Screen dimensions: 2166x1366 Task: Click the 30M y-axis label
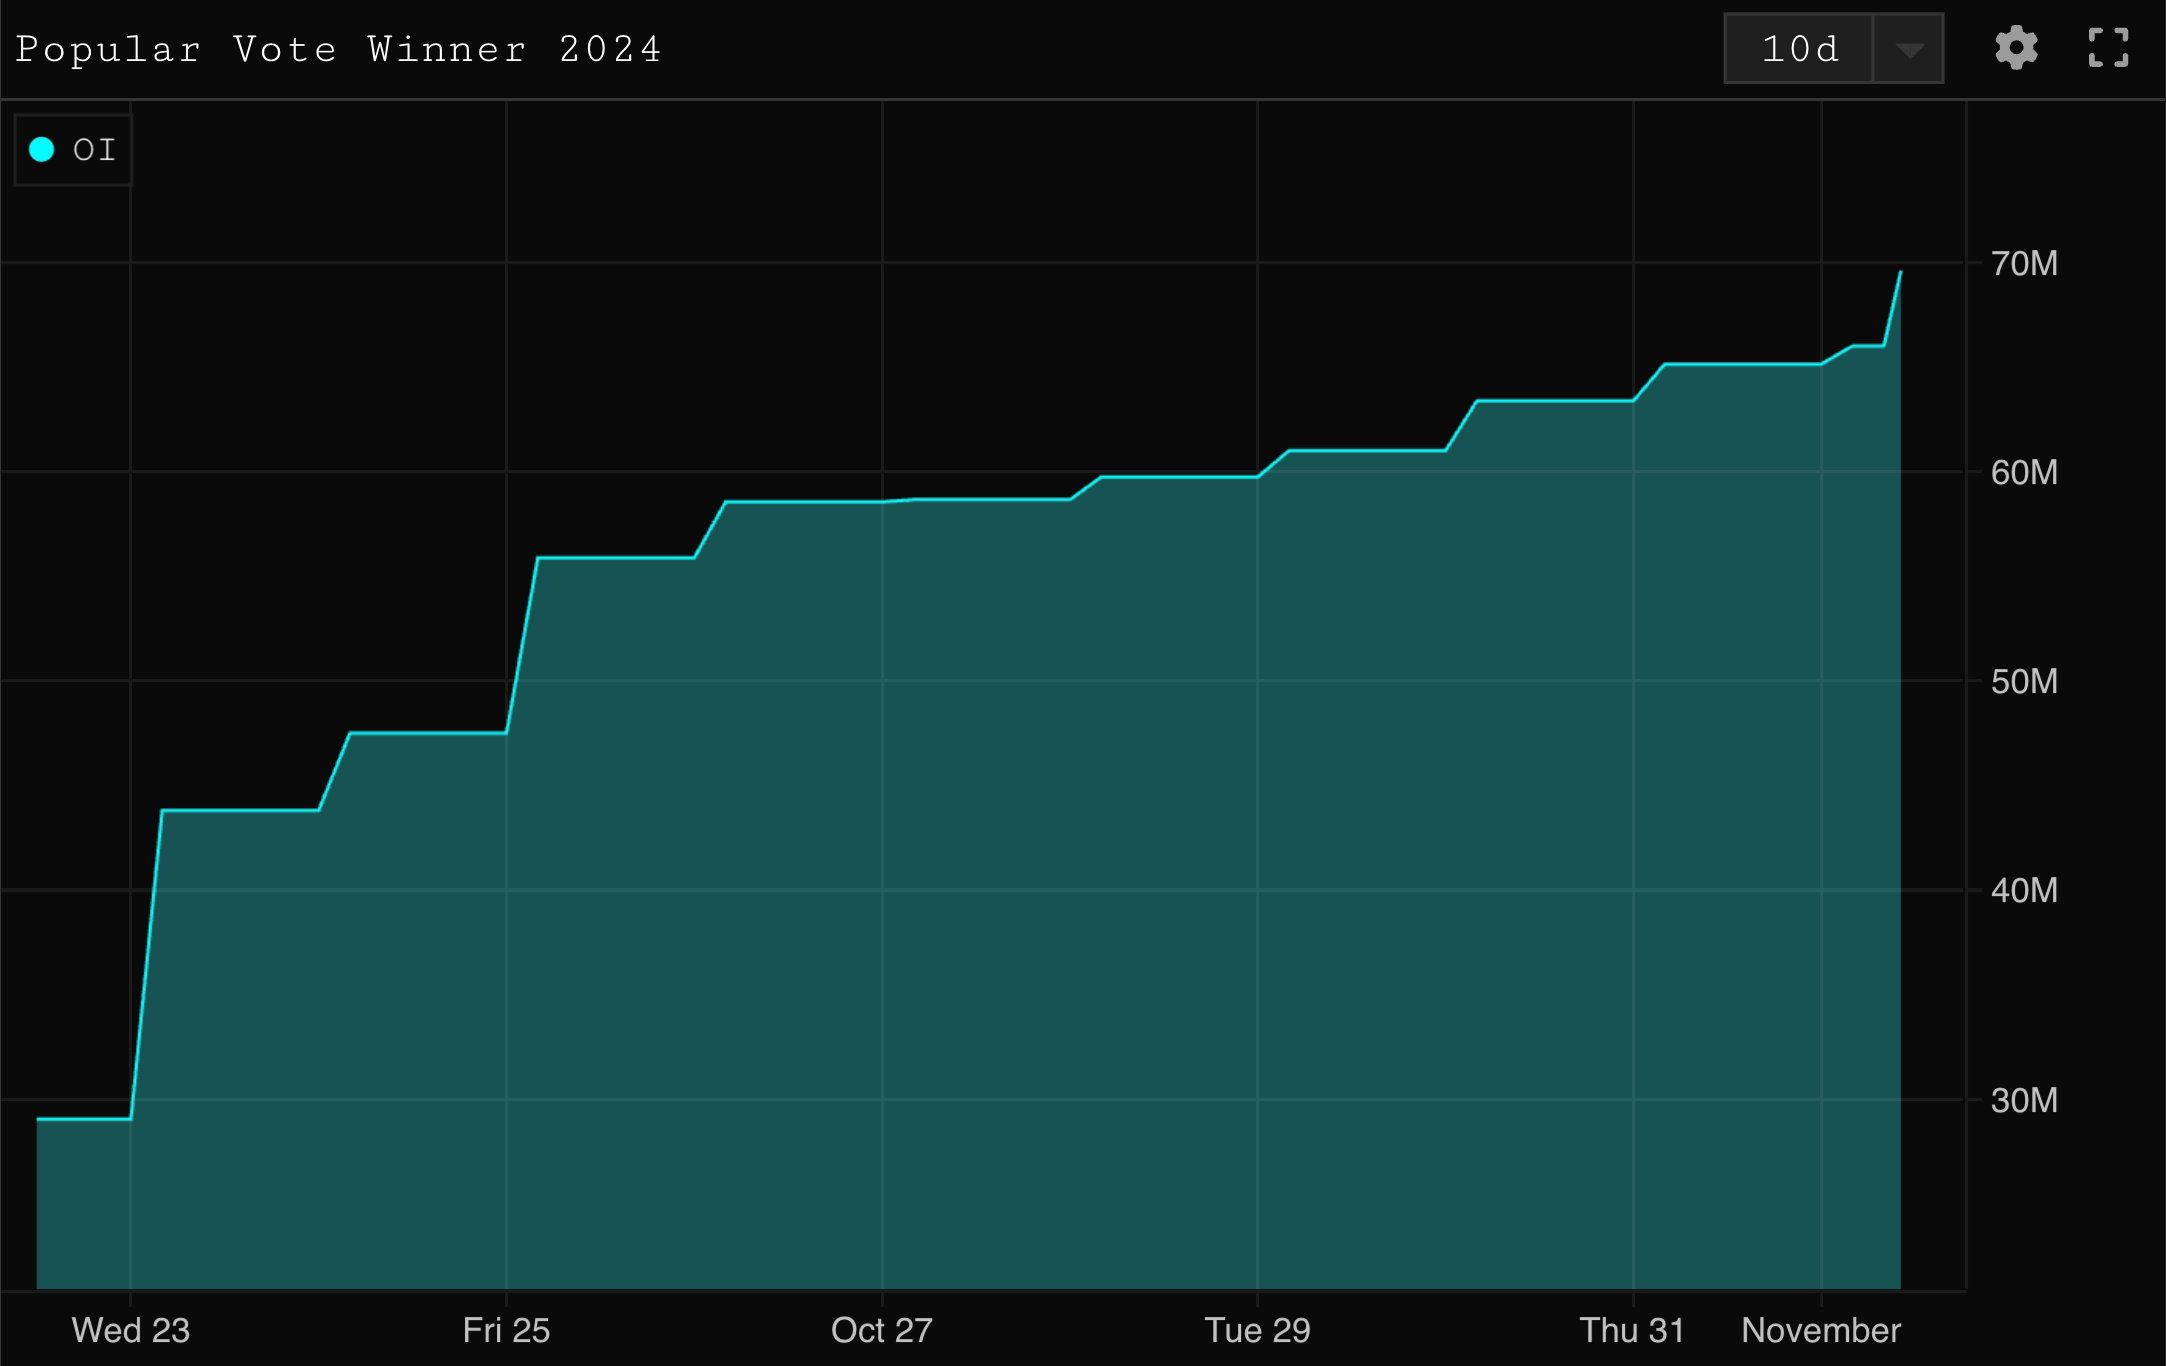click(2024, 1100)
